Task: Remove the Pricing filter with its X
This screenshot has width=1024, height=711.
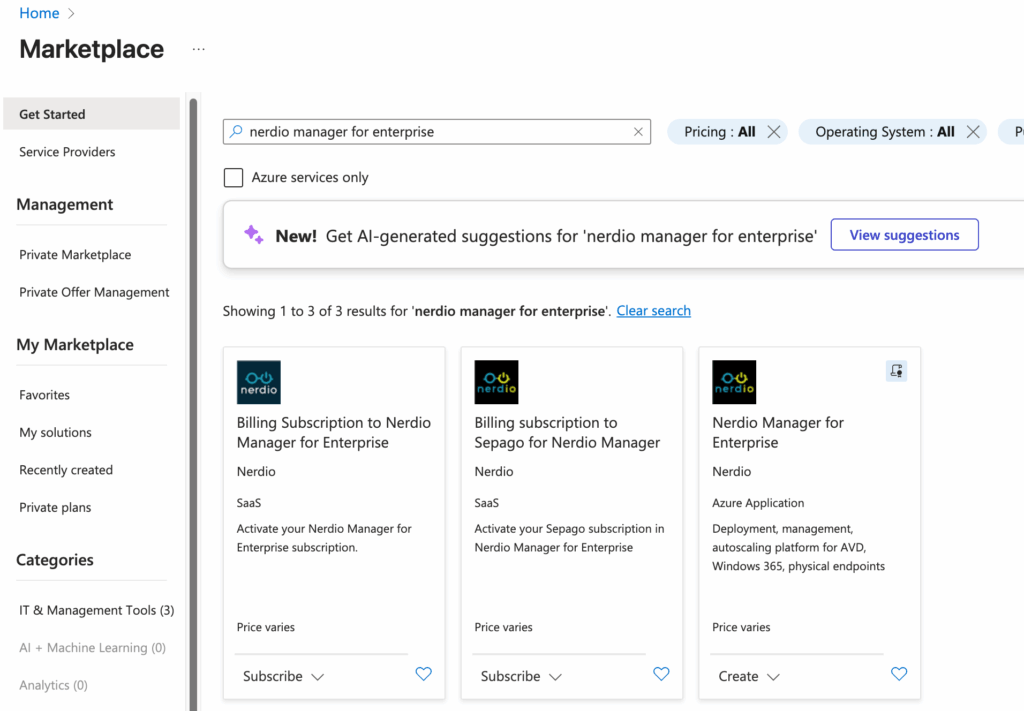Action: click(x=773, y=132)
